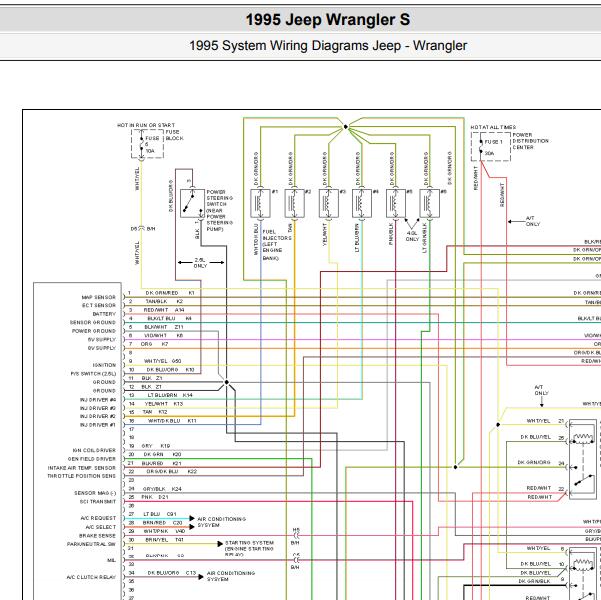Click the "WHT/YEL G50" wire label at pin 9
601x600 pixels.
[x=163, y=361]
